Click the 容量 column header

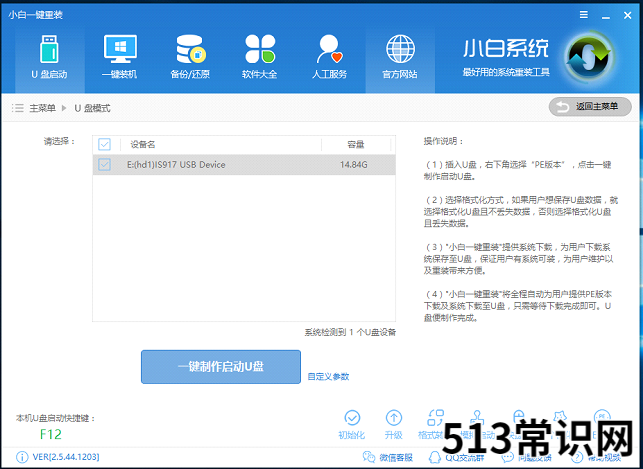356,144
